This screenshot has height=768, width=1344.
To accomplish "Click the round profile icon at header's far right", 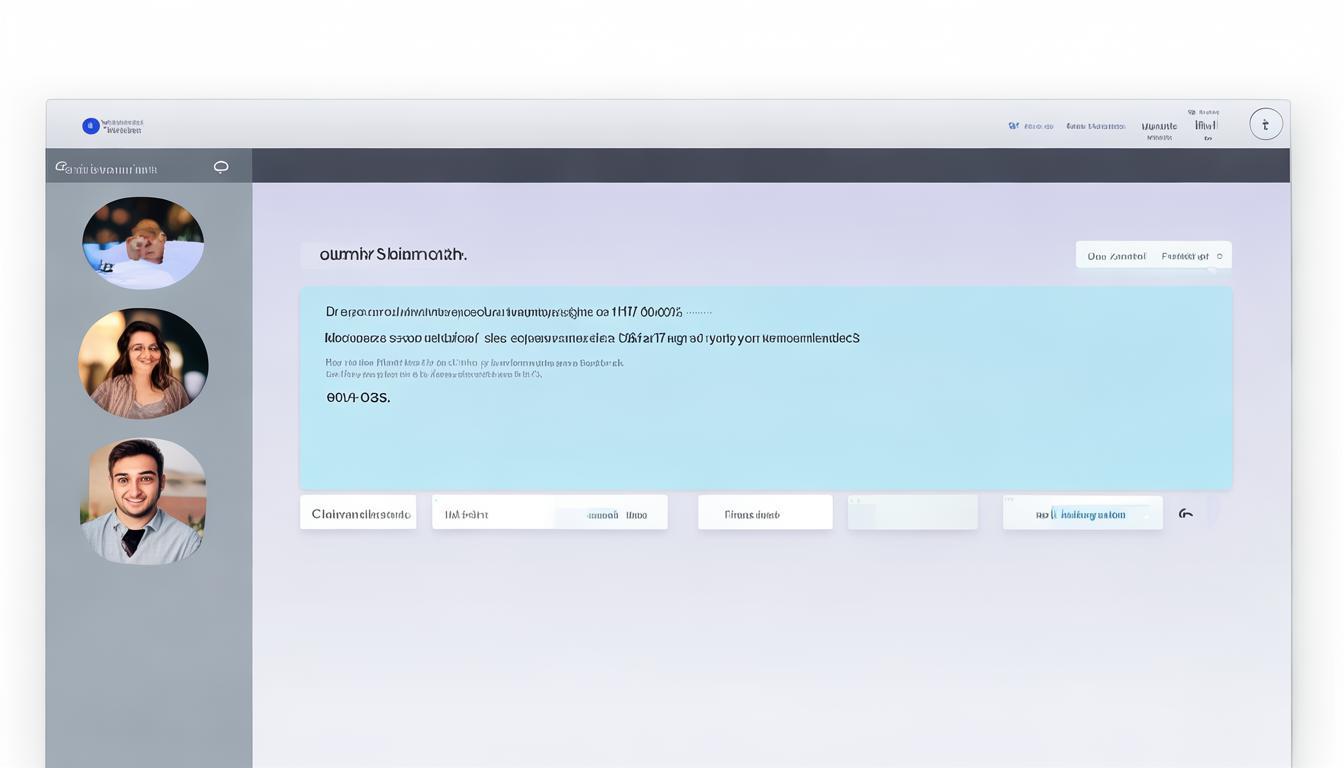I will [x=1266, y=124].
